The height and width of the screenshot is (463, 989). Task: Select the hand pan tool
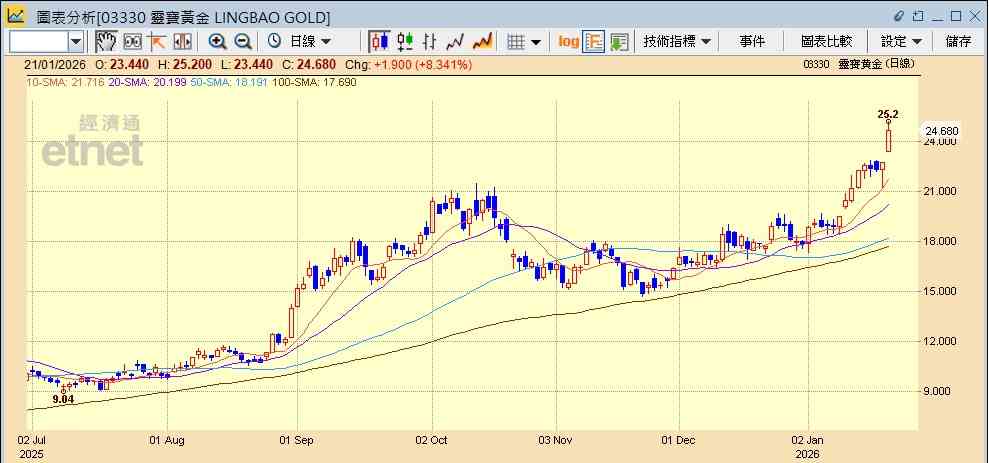tap(107, 42)
